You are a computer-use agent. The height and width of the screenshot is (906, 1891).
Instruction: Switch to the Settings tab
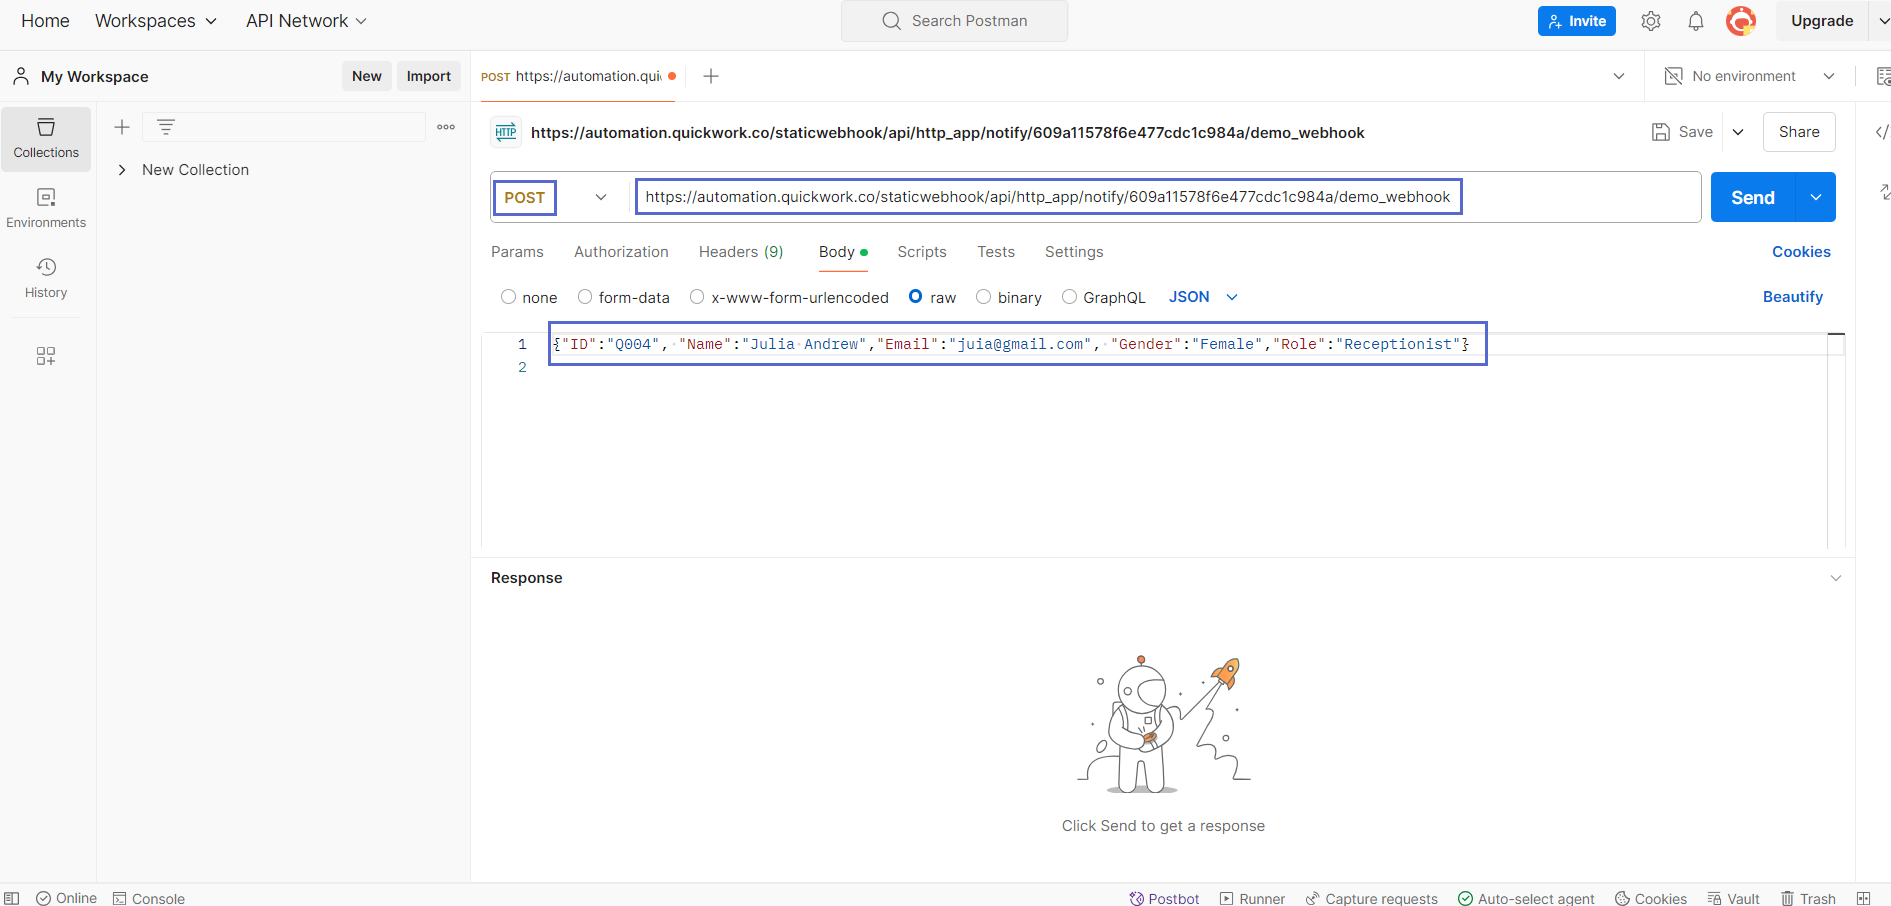[x=1074, y=252]
